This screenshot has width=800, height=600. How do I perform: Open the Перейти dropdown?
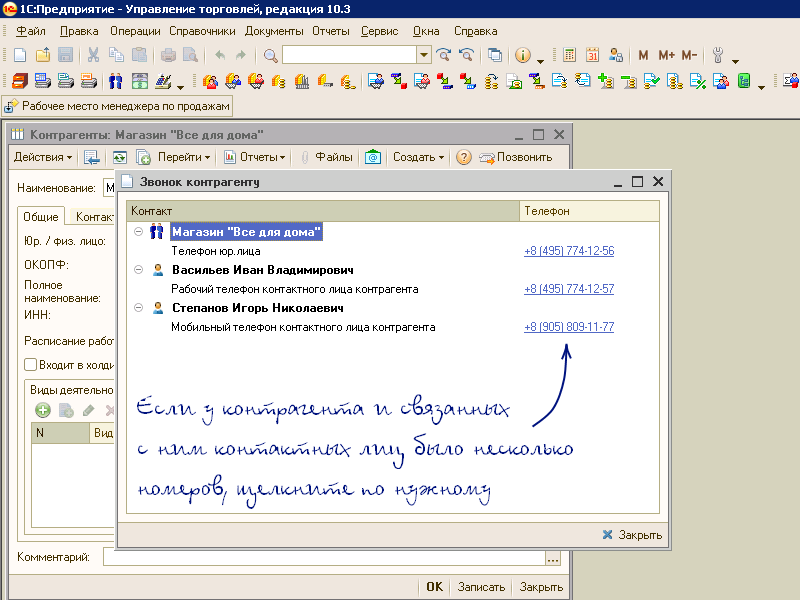(x=184, y=157)
